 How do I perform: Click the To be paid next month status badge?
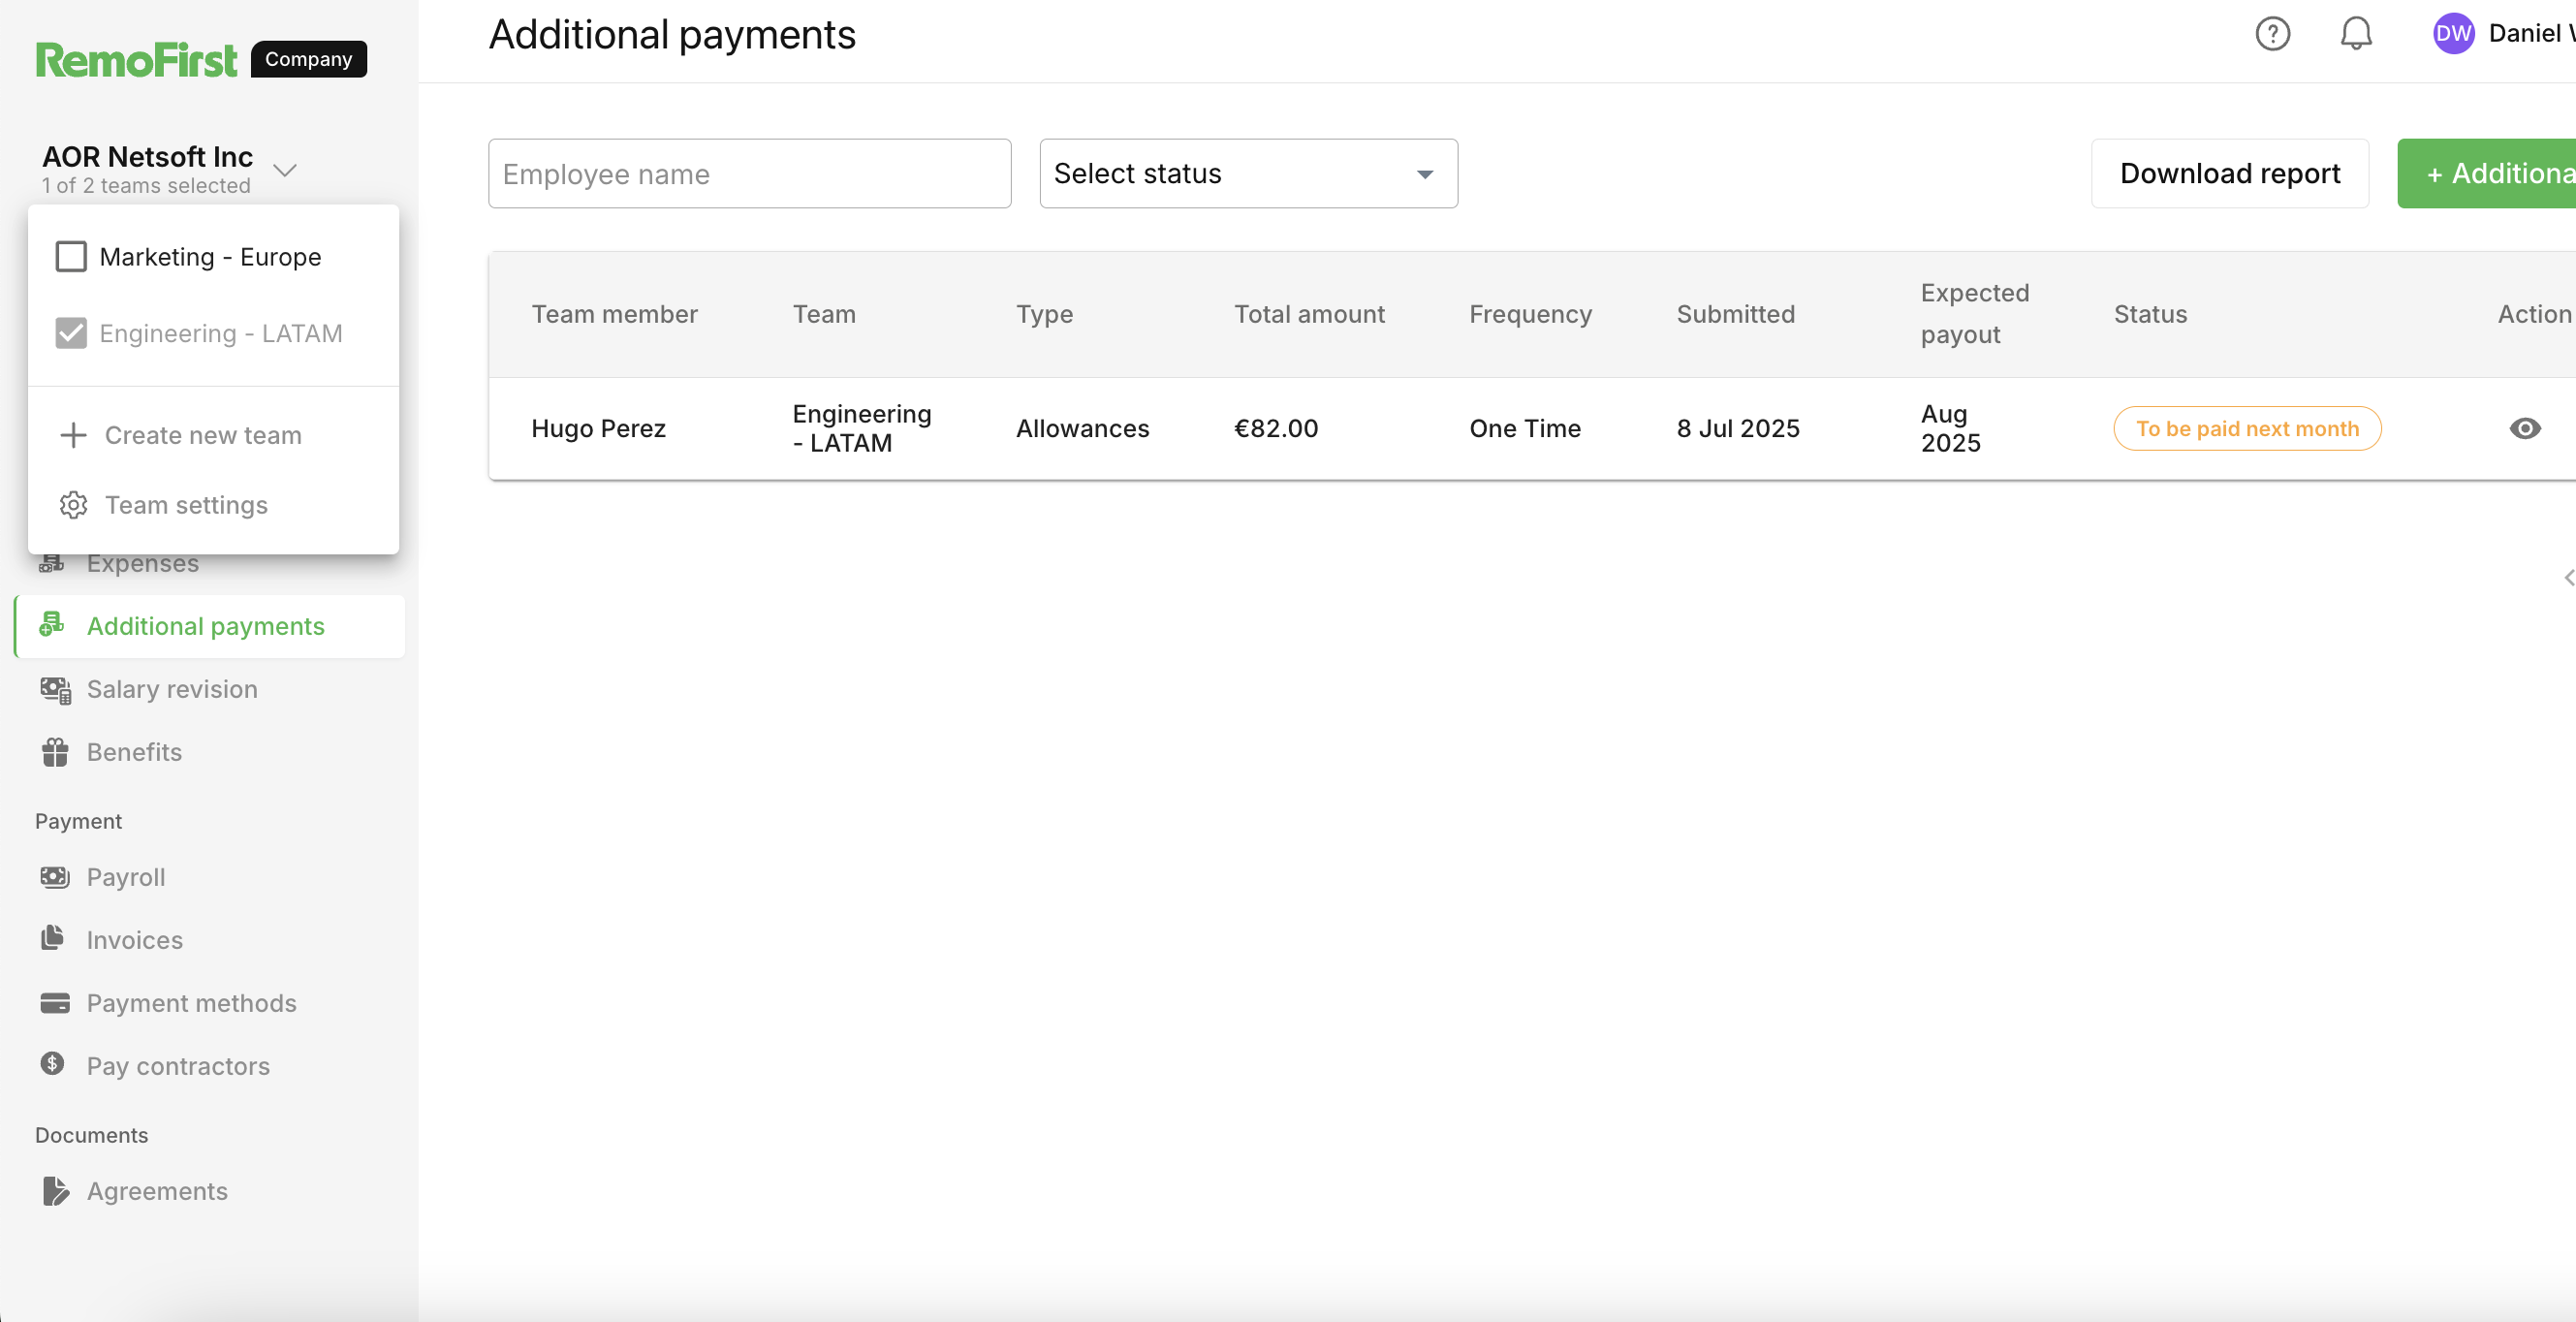point(2246,428)
